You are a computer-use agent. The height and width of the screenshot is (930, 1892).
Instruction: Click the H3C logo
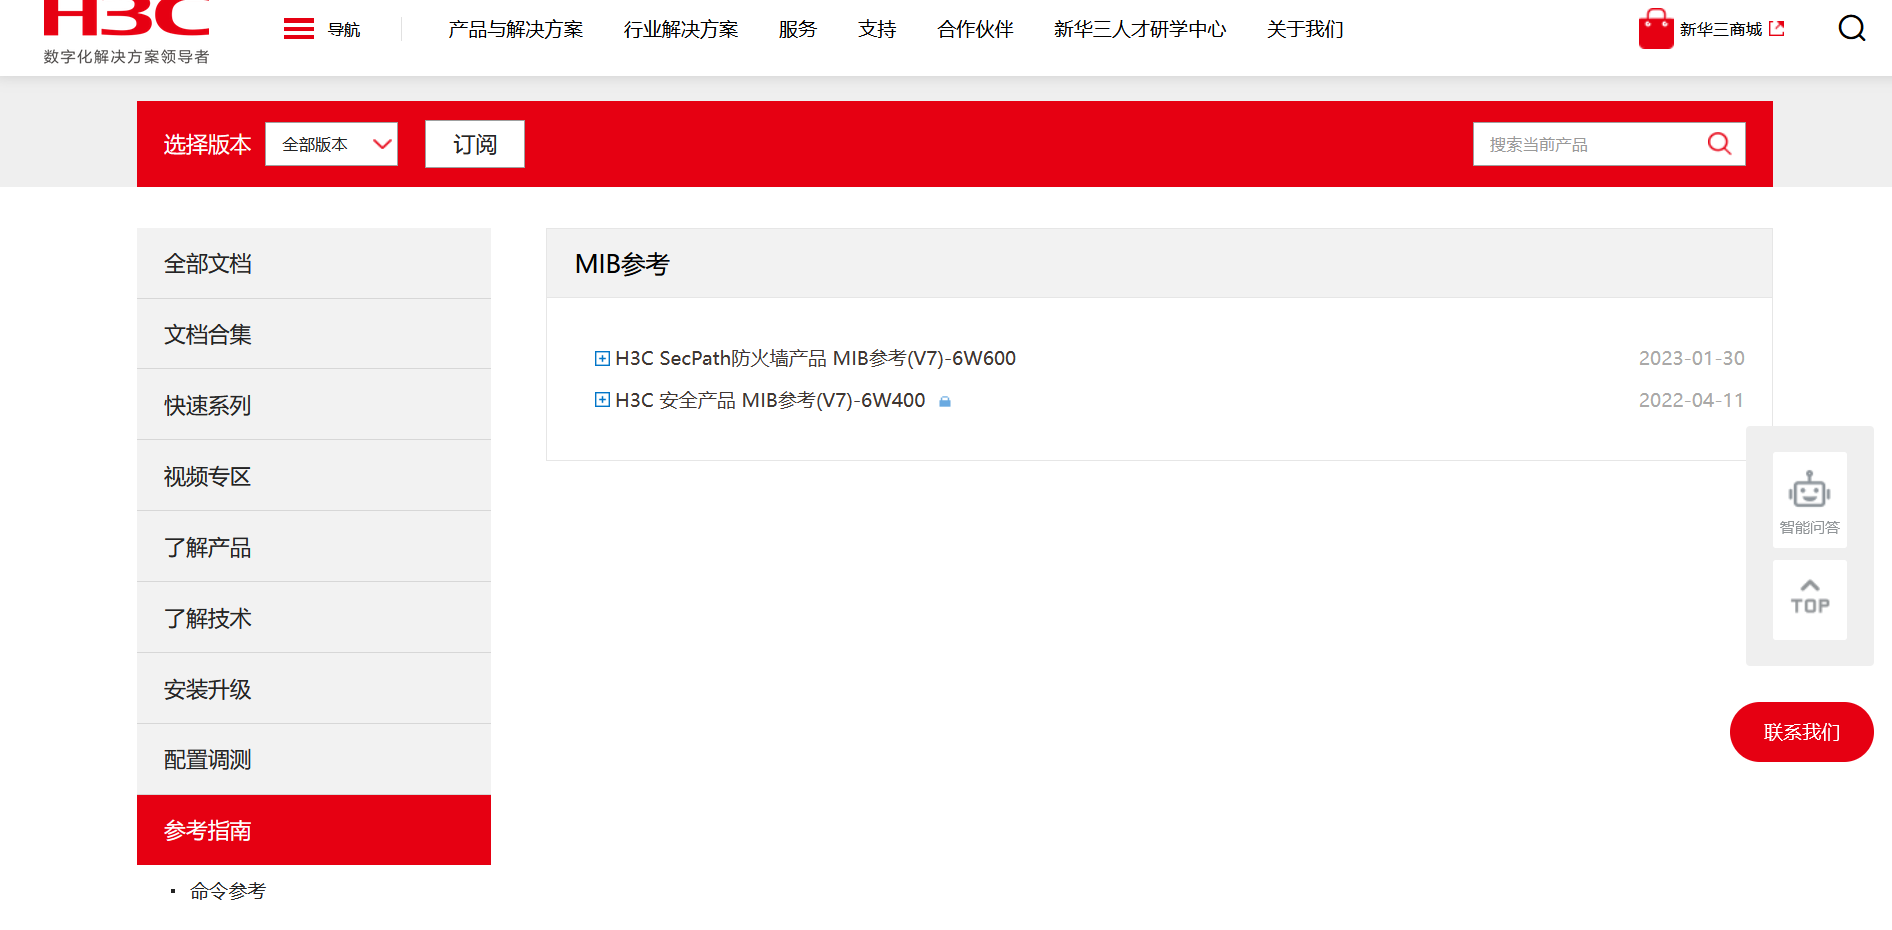pyautogui.click(x=127, y=32)
